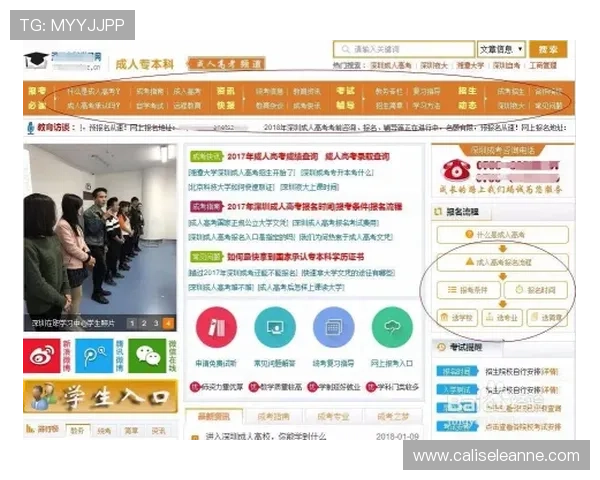Screen dimensions: 600x480
Task: Click the clock icon beside 考试提醒
Action: point(441,347)
